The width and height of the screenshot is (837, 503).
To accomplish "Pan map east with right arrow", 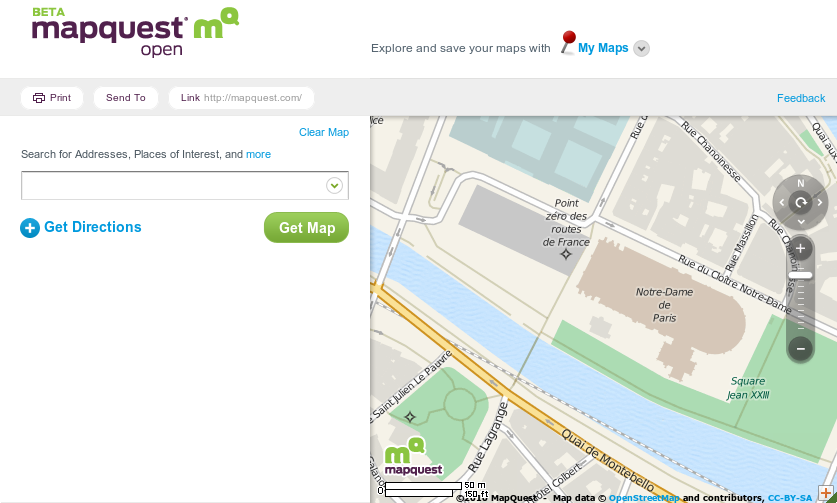I will click(819, 202).
